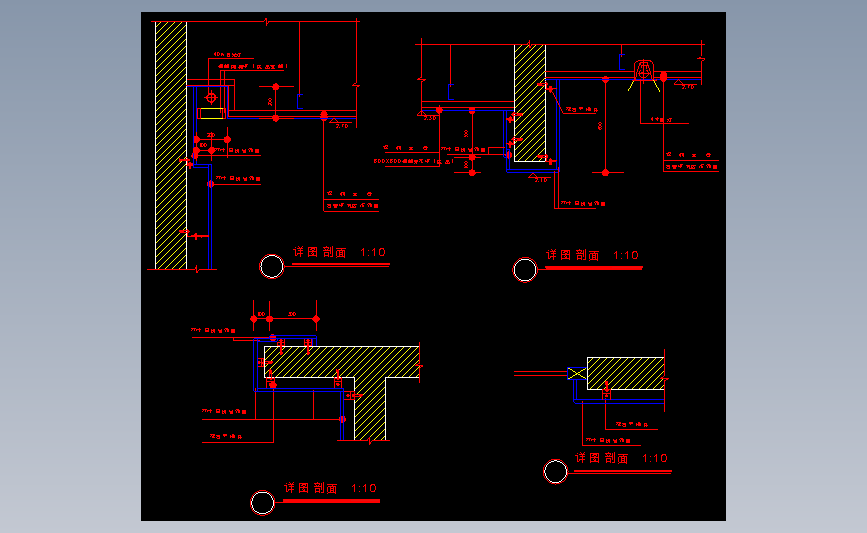The image size is (867, 533).
Task: Click the top-right detail's 详图剖面 1:10 title
Action: pyautogui.click(x=592, y=255)
